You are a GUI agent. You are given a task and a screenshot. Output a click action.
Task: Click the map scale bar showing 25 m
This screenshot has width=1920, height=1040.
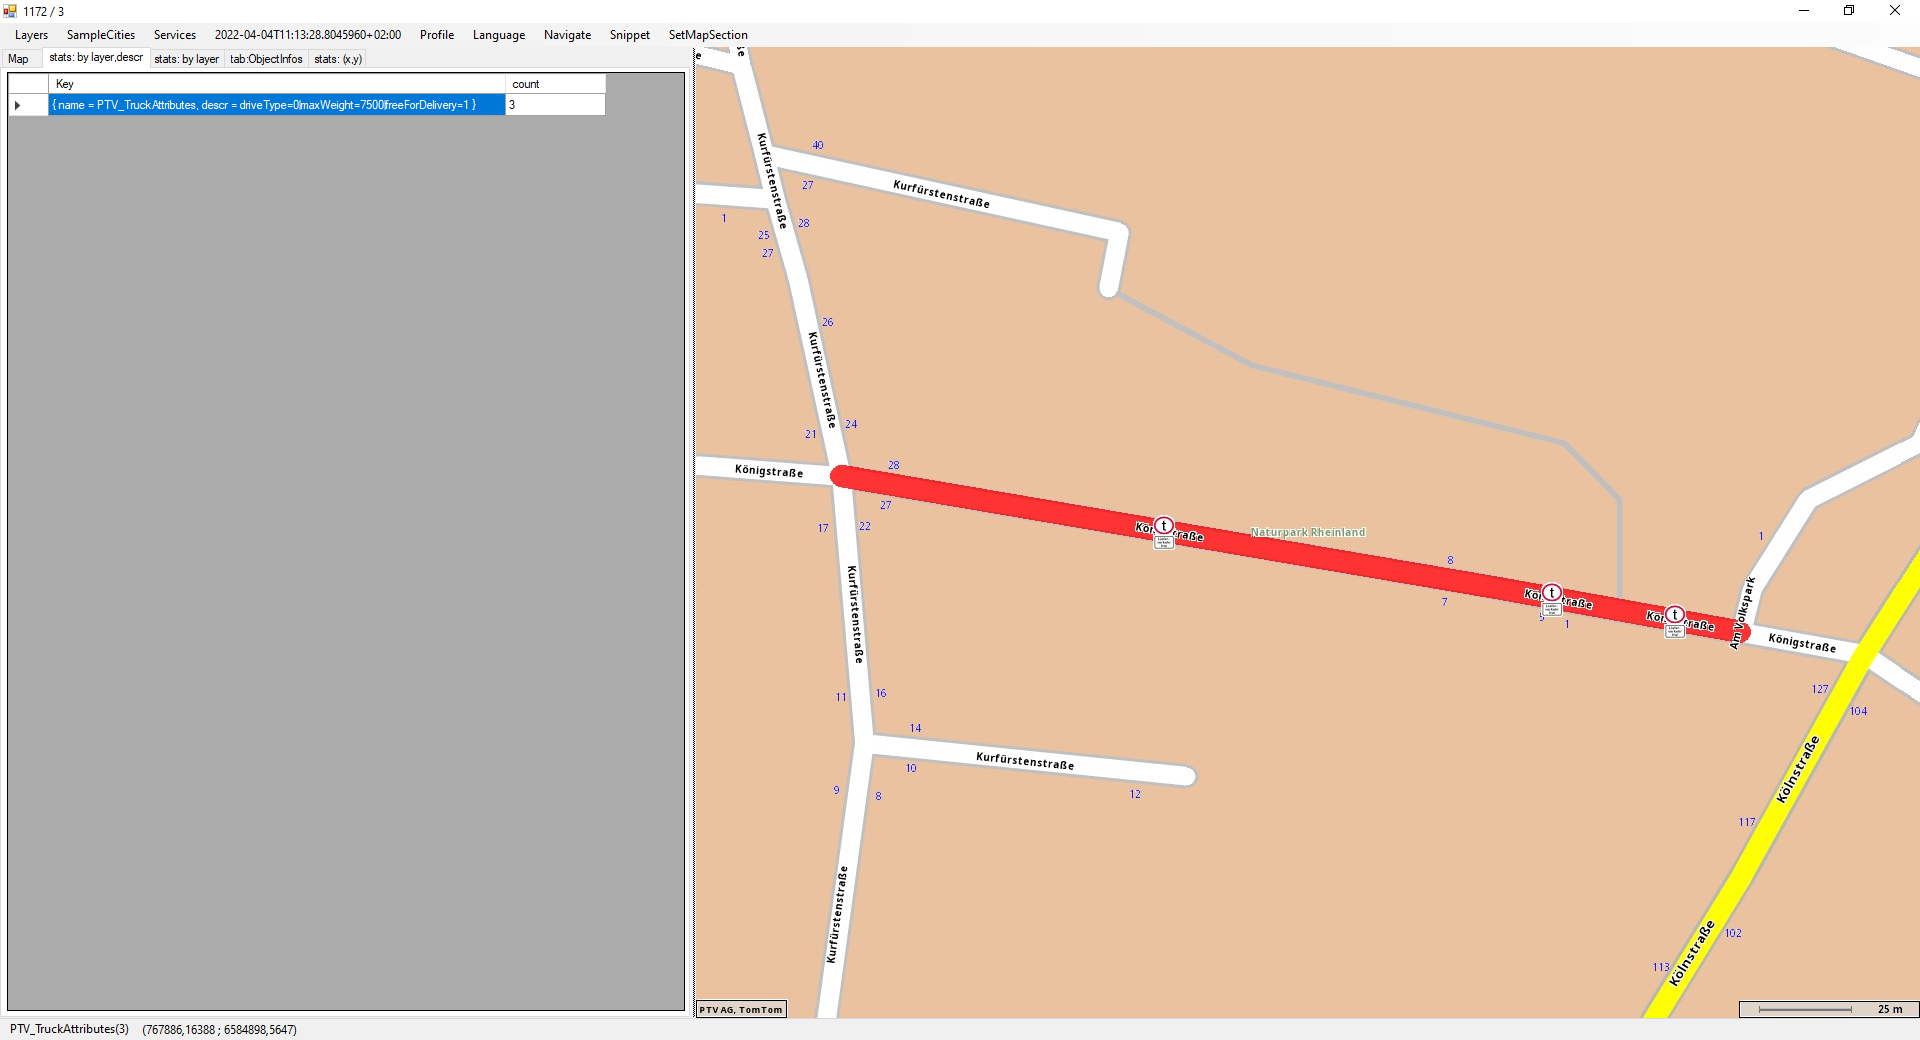pyautogui.click(x=1828, y=1009)
